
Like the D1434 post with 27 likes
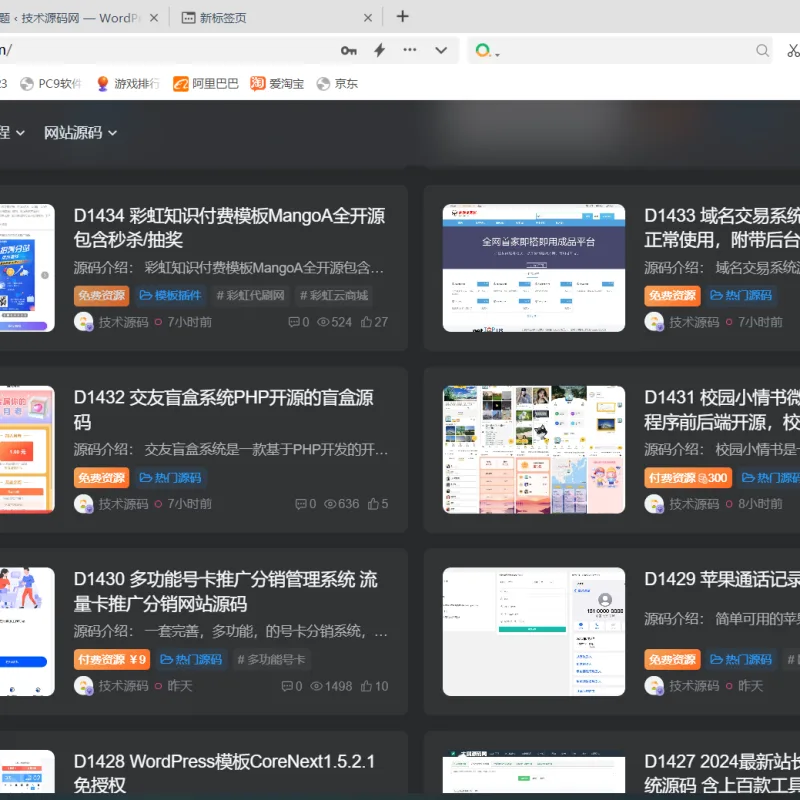(x=374, y=322)
